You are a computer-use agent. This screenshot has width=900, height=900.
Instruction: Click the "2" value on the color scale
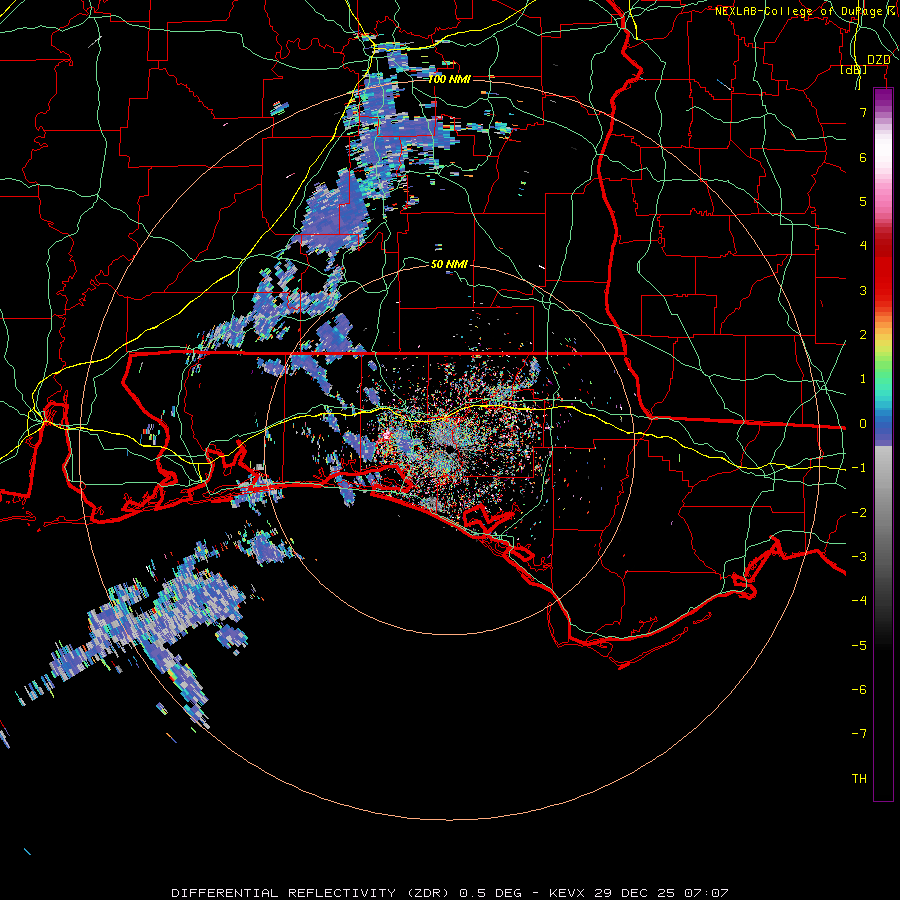[863, 335]
